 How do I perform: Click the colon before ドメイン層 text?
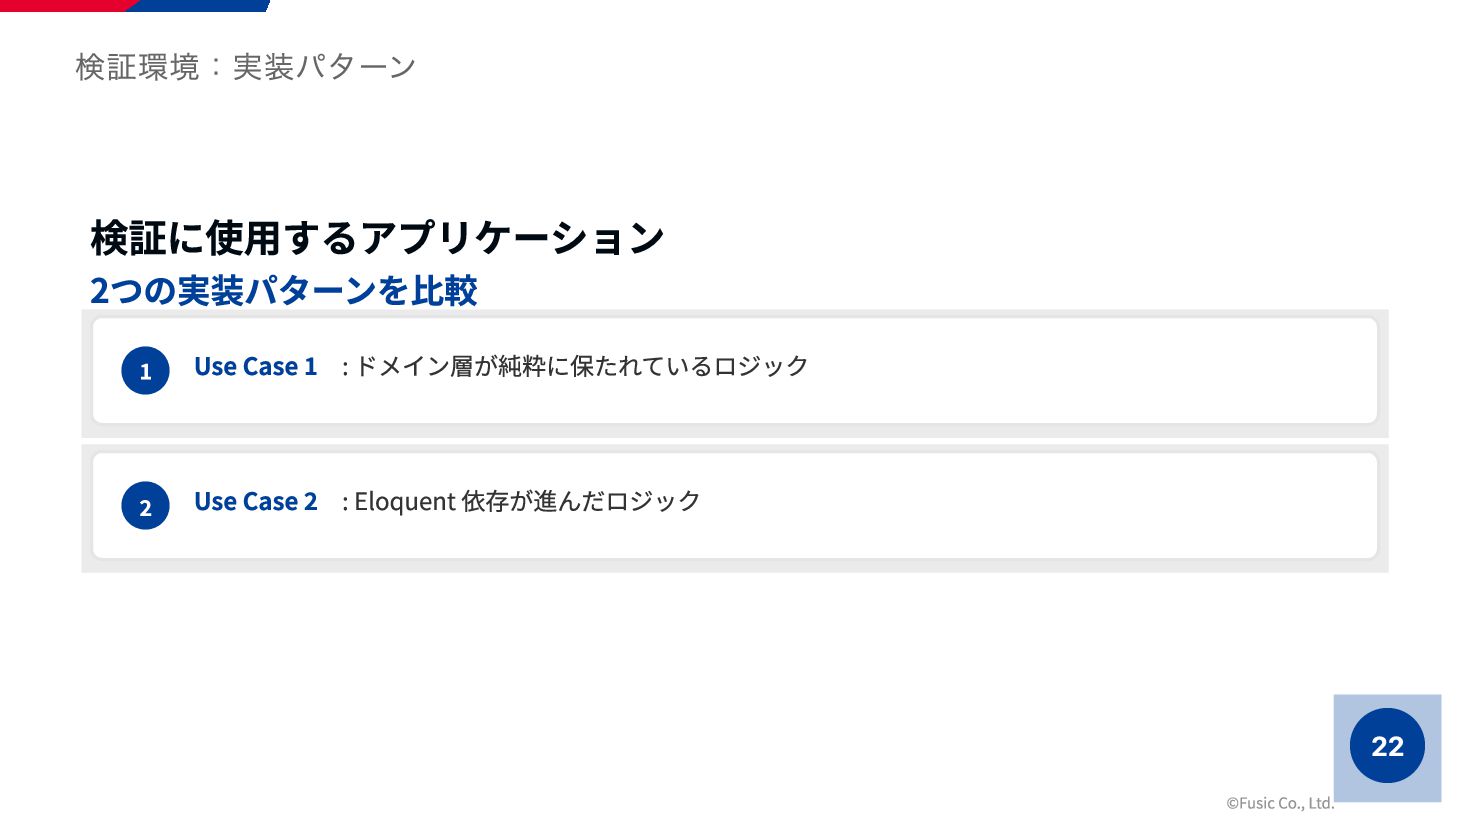click(x=345, y=368)
